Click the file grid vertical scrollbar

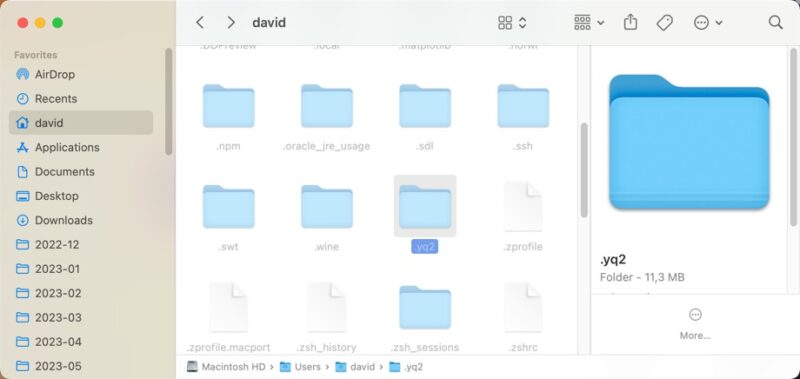click(x=584, y=170)
